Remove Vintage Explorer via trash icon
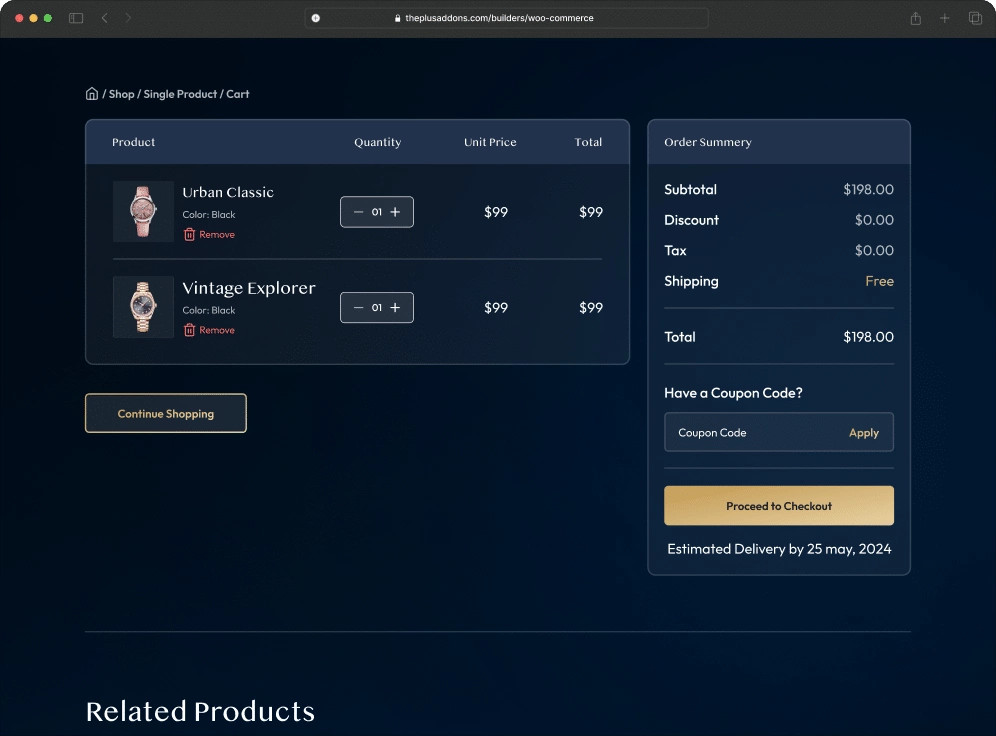Screen dimensions: 996x736 click(x=189, y=330)
